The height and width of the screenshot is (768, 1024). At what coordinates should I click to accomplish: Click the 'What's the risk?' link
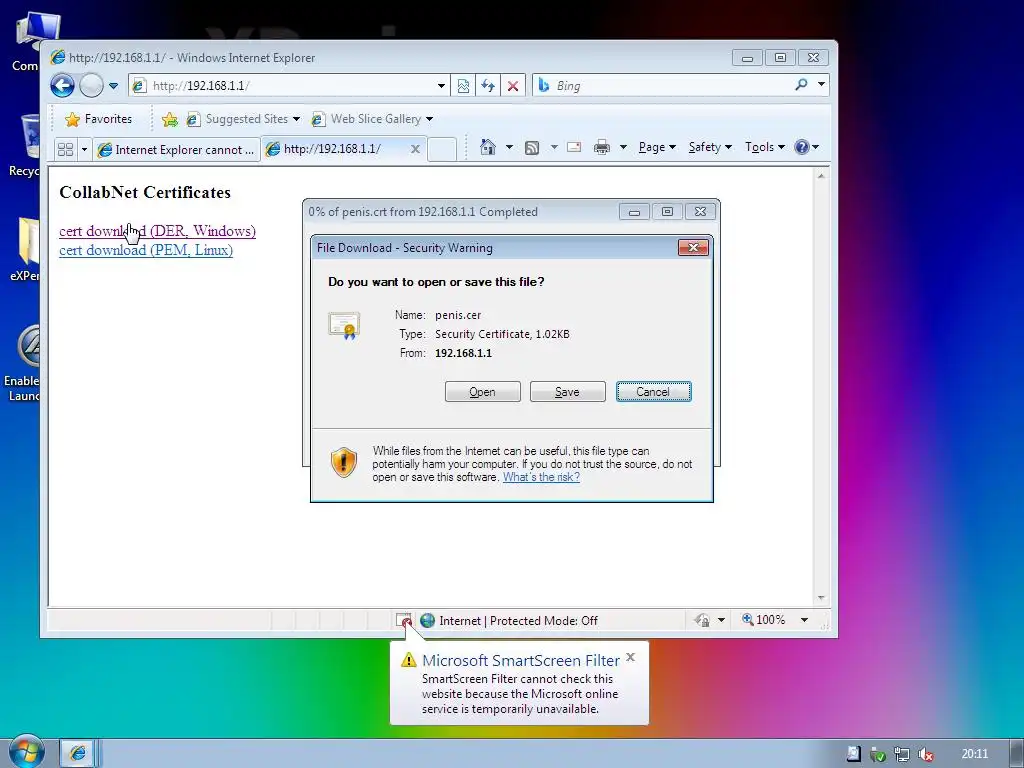coord(541,477)
